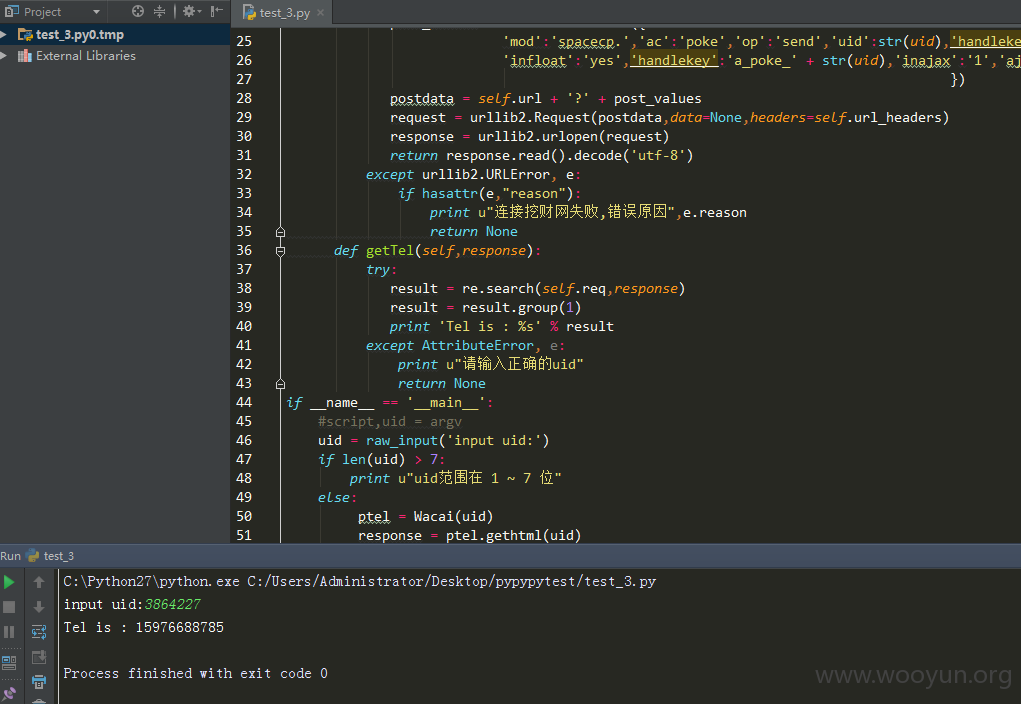Collapse the getTel function at line 36

pos(280,251)
